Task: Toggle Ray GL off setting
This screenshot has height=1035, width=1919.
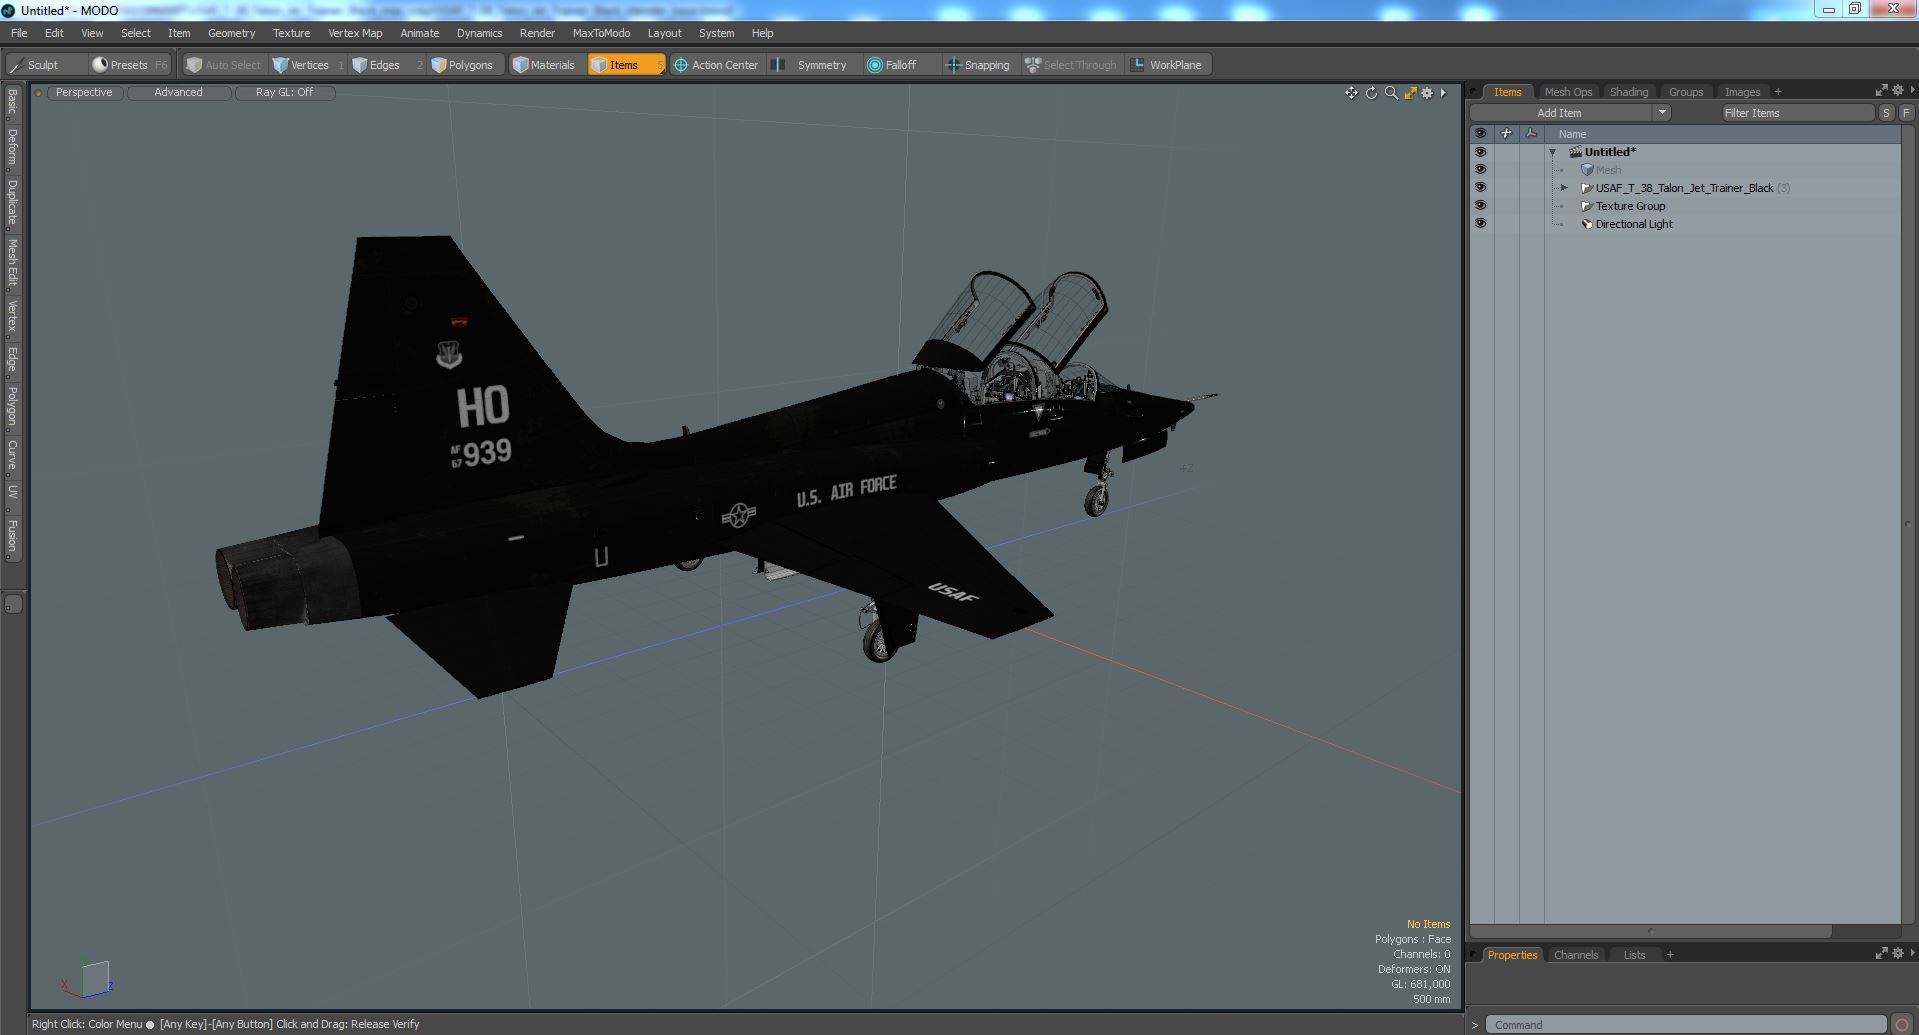Action: 284,92
